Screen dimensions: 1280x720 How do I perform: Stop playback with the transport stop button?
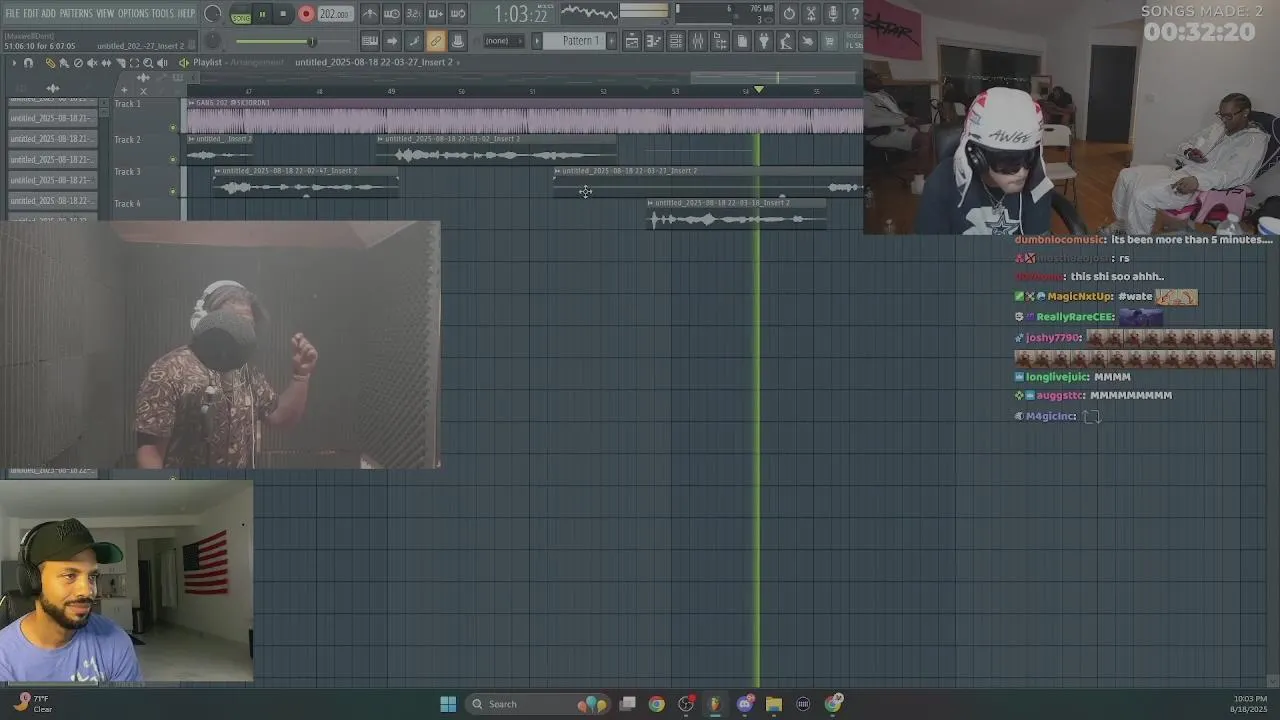(x=283, y=14)
